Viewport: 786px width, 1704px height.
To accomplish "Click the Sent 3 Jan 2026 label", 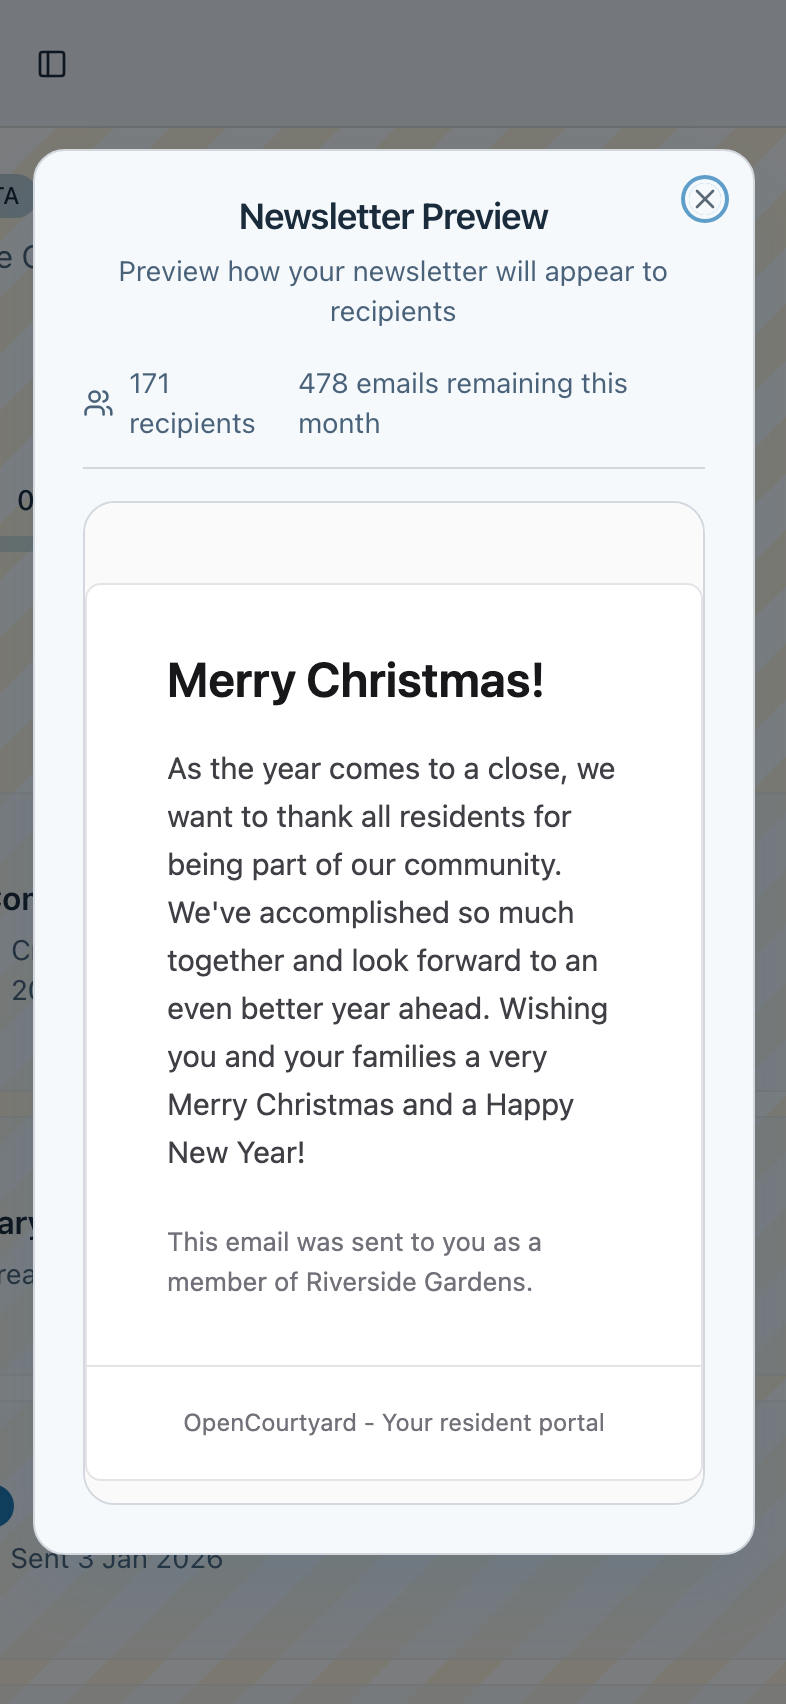I will point(116,1562).
